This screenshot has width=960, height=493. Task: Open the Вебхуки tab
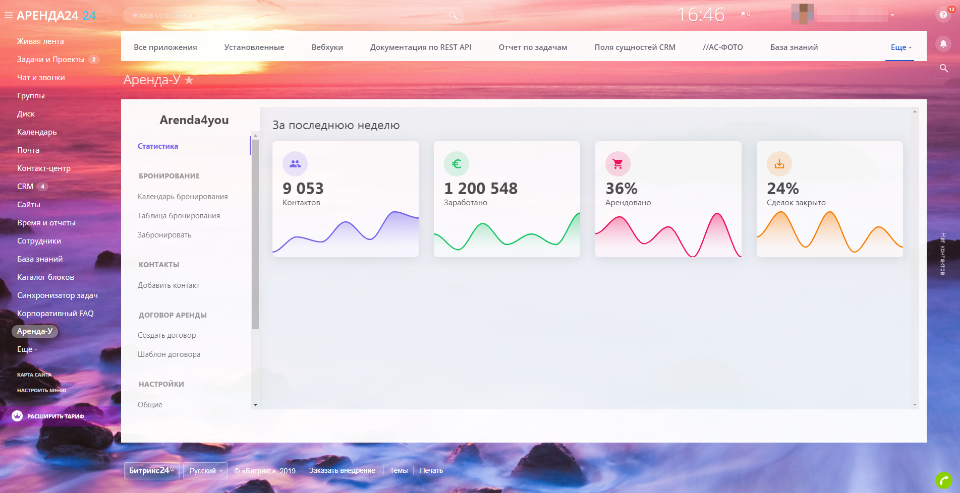[x=327, y=47]
